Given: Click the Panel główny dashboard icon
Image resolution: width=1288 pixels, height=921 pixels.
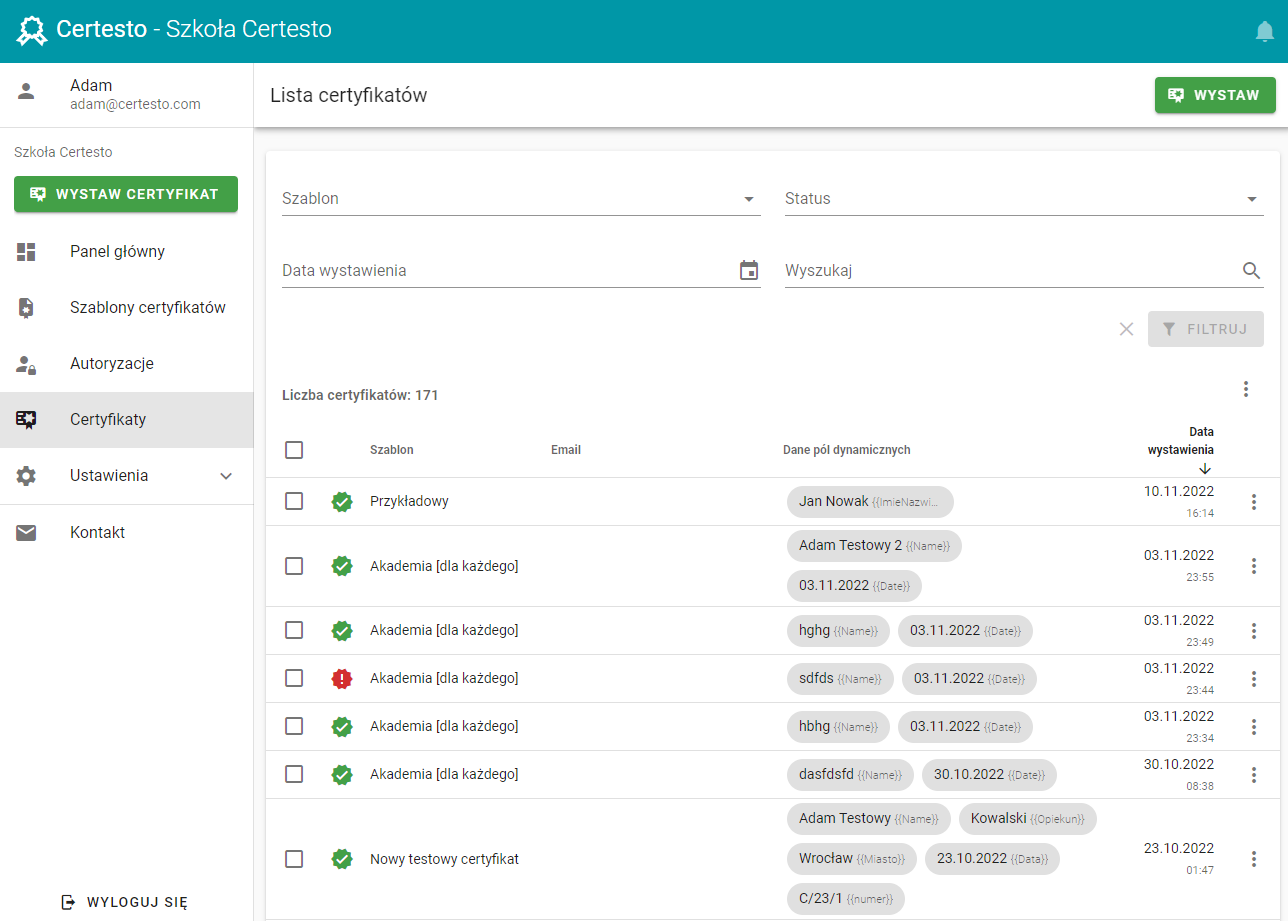Looking at the screenshot, I should [26, 252].
